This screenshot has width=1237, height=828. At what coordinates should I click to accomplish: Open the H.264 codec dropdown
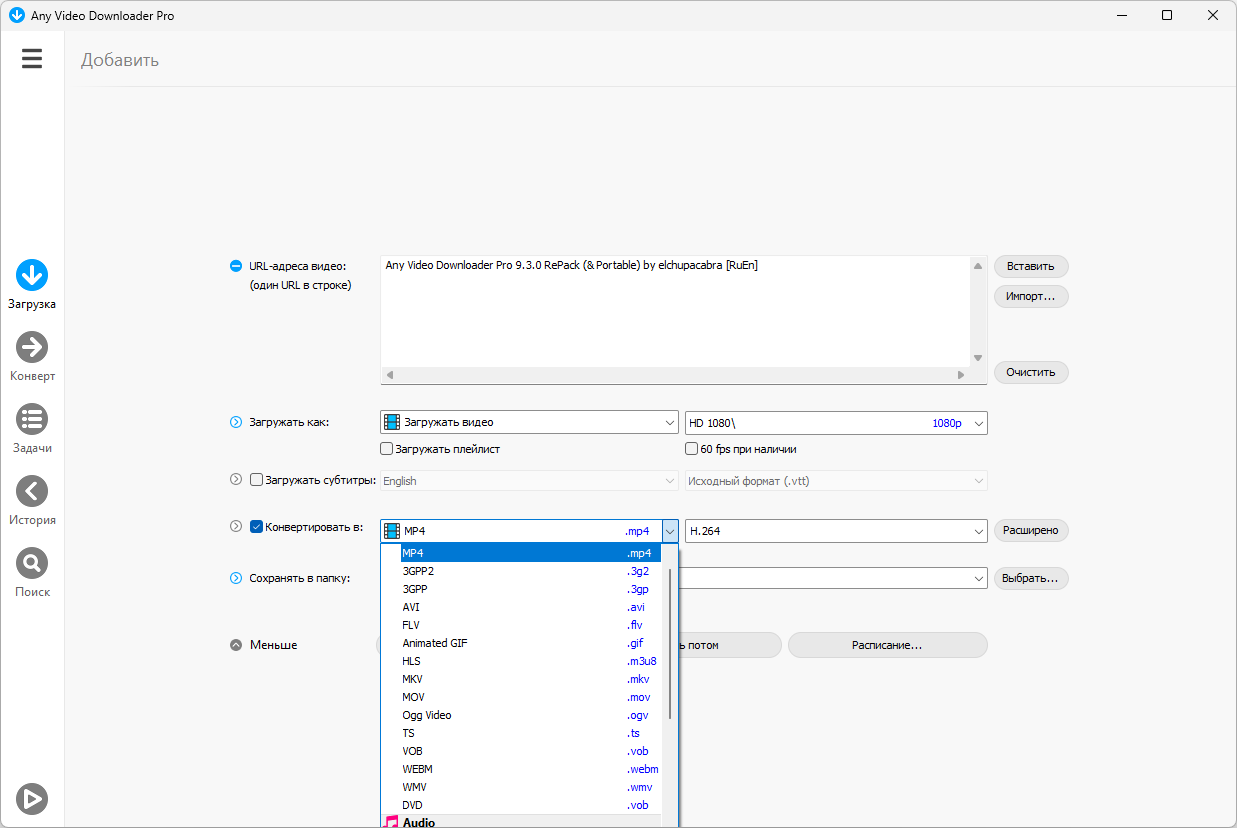(836, 531)
